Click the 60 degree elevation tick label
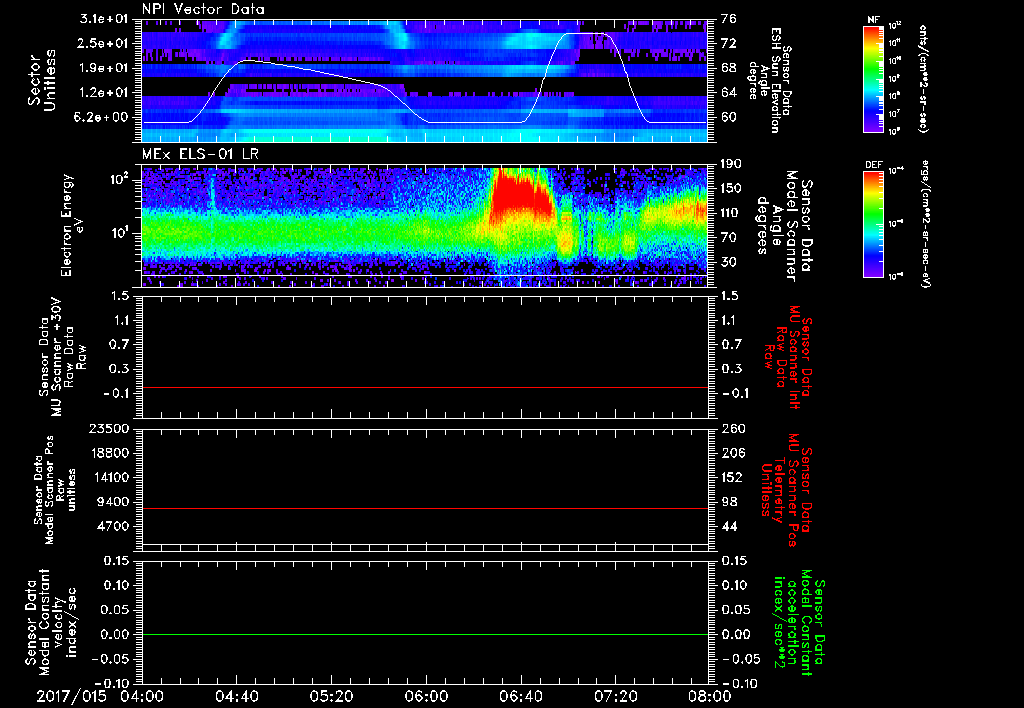Viewport: 1024px width, 708px height. pyautogui.click(x=728, y=118)
